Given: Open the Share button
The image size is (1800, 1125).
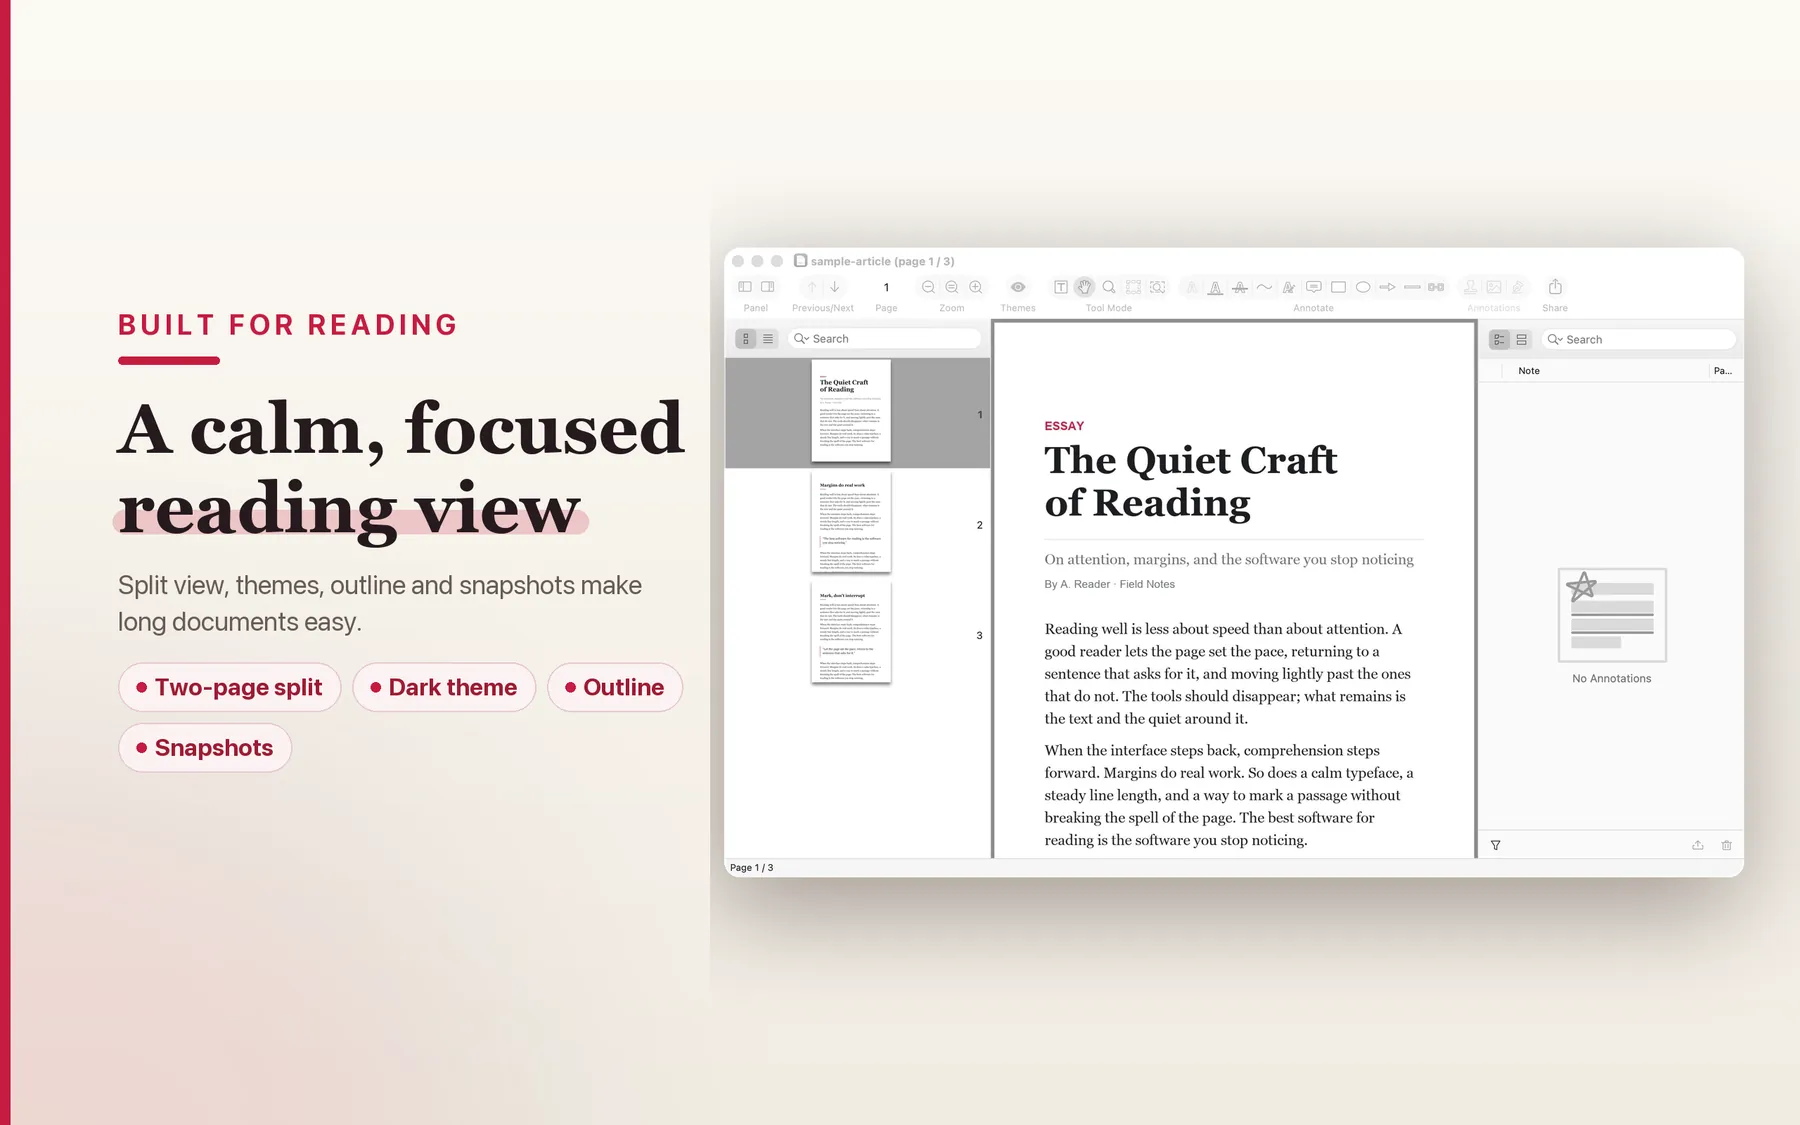Looking at the screenshot, I should [1555, 287].
